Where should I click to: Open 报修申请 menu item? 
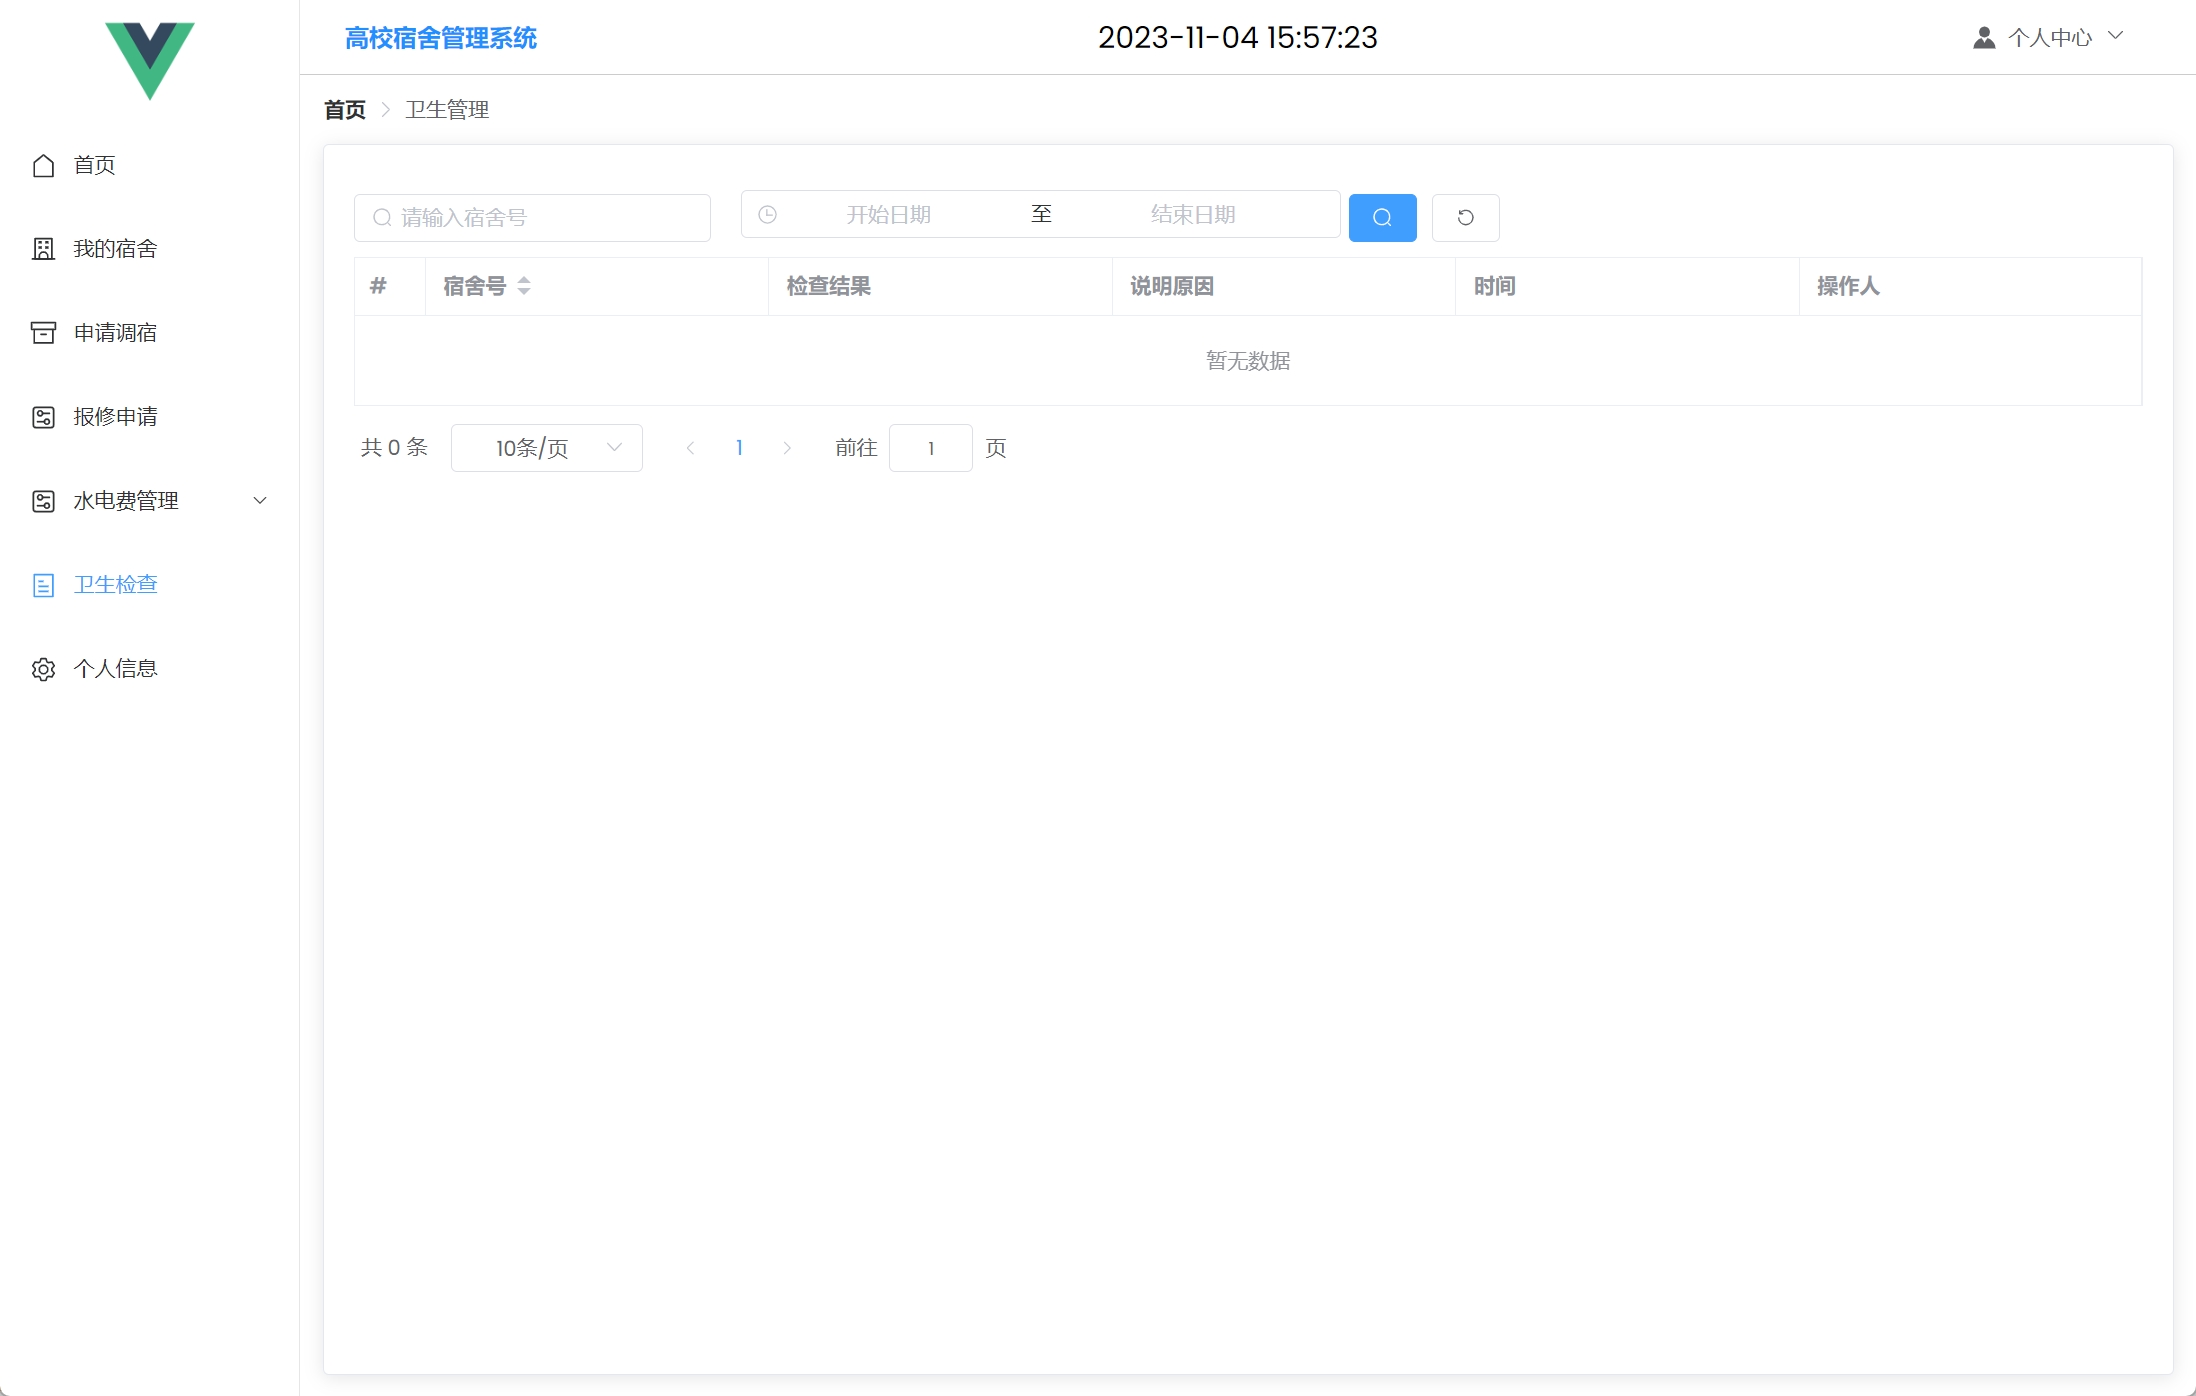(115, 417)
